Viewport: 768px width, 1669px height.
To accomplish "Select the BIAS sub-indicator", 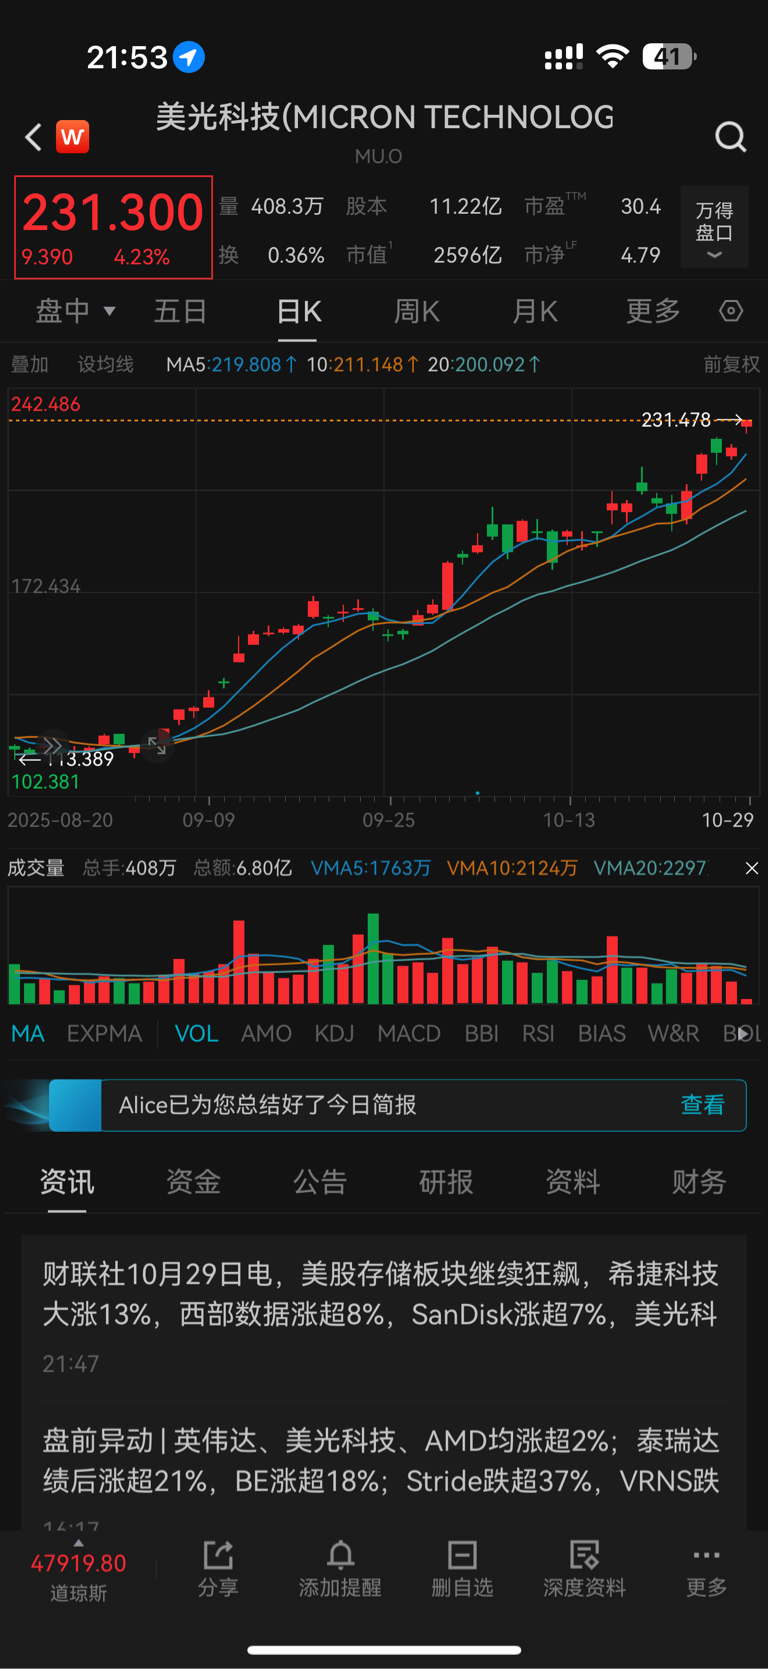I will [601, 1034].
